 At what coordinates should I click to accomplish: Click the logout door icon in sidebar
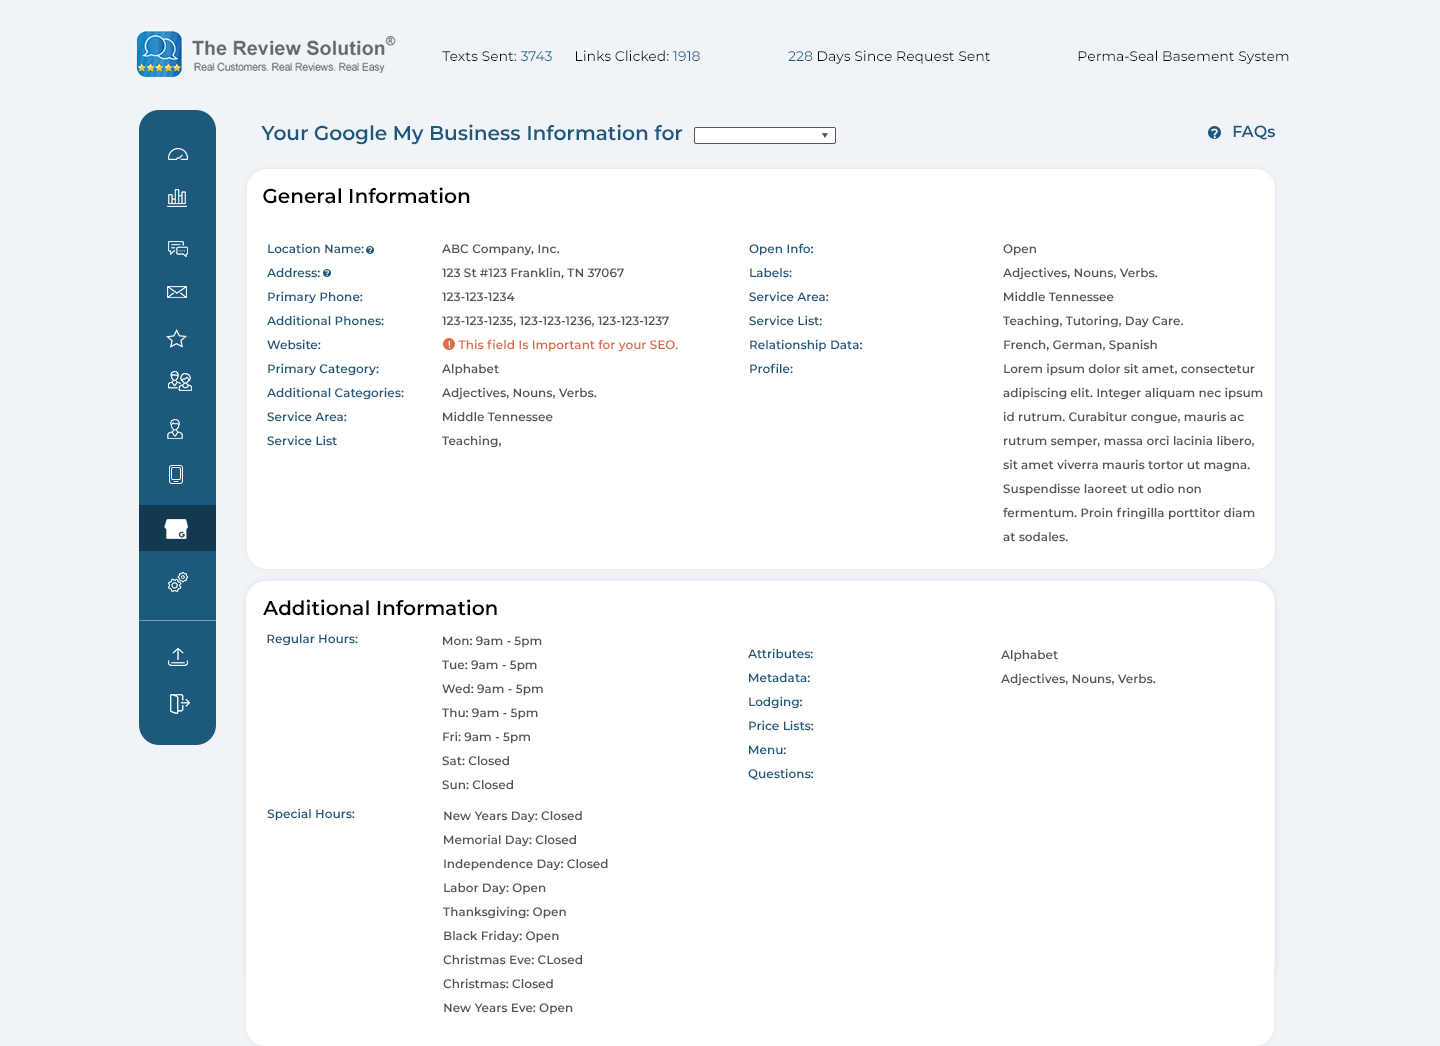[179, 704]
